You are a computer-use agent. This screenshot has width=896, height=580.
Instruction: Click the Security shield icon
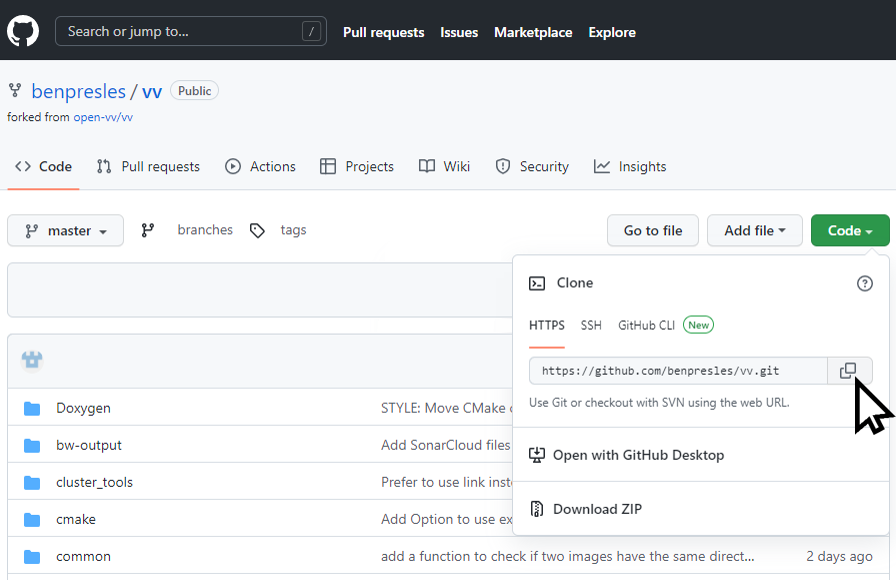click(x=503, y=166)
